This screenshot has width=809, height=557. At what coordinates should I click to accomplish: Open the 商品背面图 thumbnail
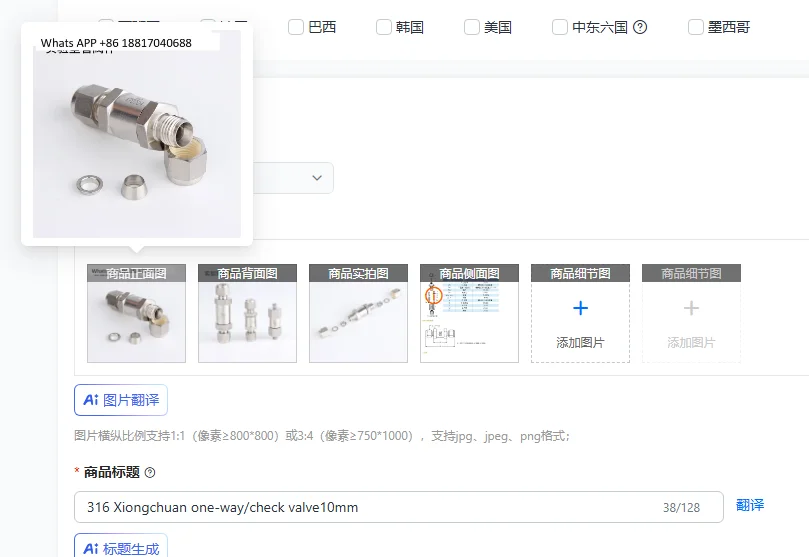coord(247,314)
